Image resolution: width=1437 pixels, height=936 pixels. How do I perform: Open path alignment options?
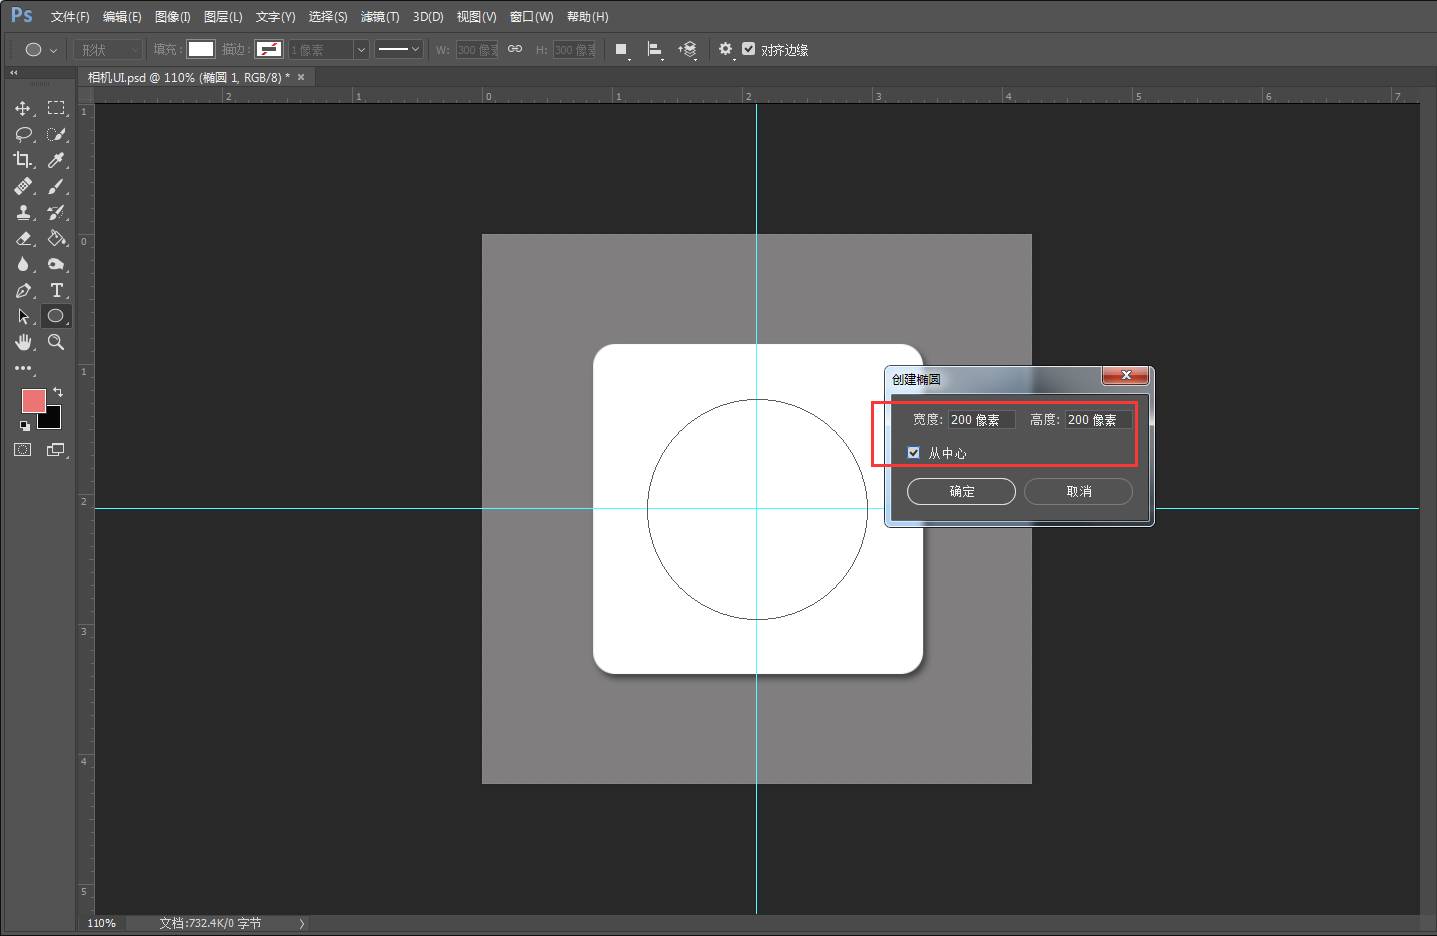point(655,49)
